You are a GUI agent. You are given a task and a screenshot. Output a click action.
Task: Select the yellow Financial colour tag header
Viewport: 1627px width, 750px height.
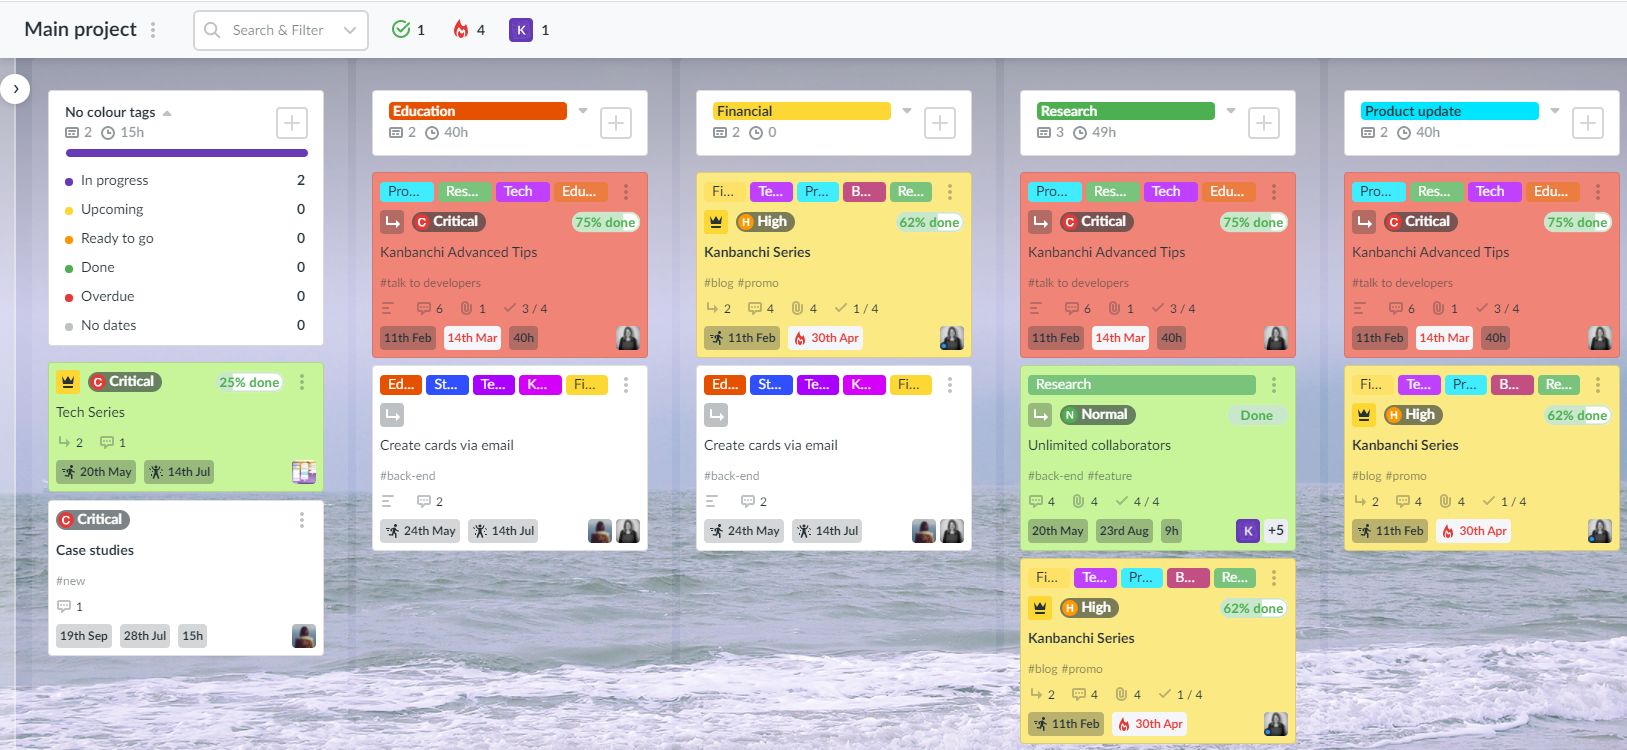(x=801, y=111)
